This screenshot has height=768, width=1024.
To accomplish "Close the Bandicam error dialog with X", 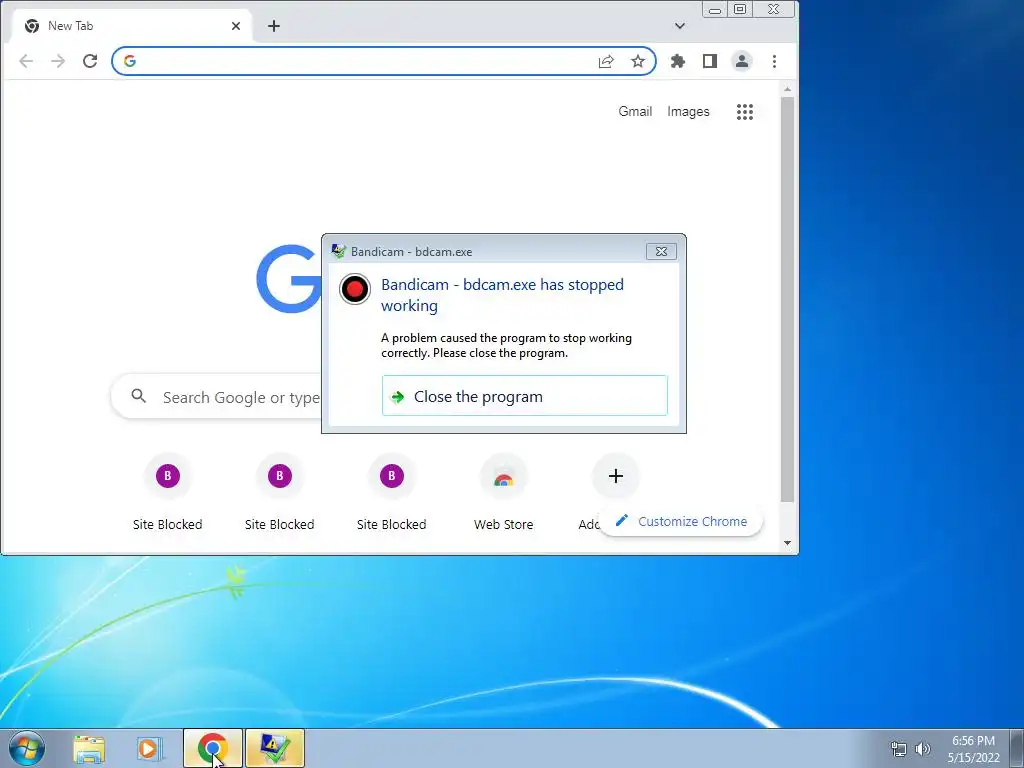I will tap(661, 251).
